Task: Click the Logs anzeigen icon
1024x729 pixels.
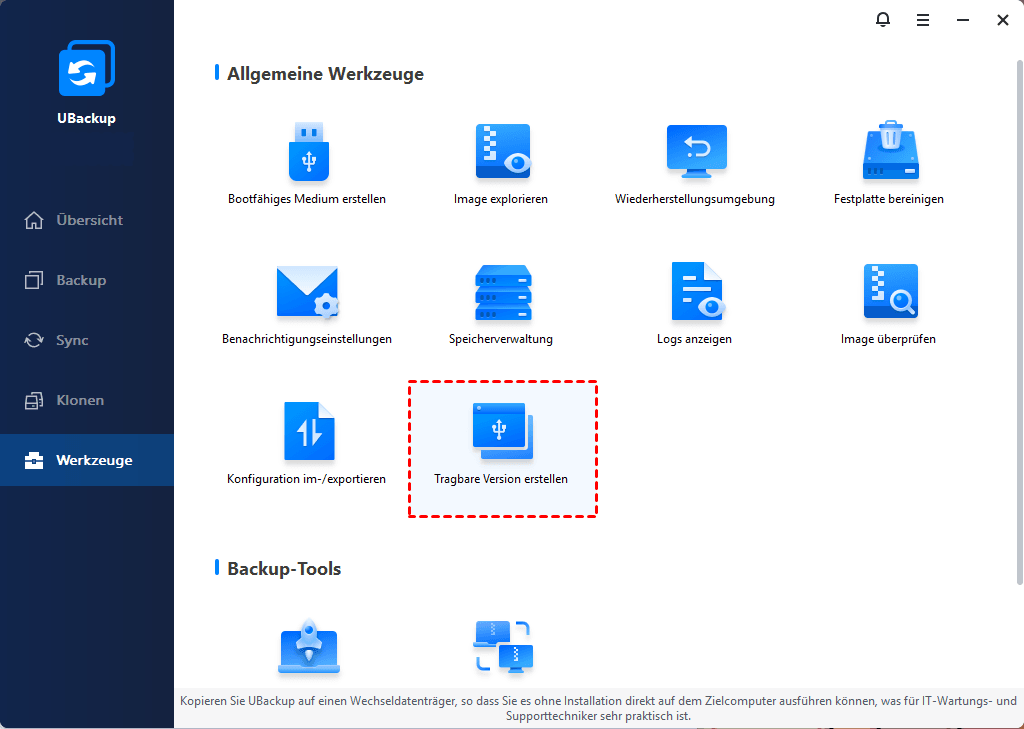Action: (x=696, y=292)
